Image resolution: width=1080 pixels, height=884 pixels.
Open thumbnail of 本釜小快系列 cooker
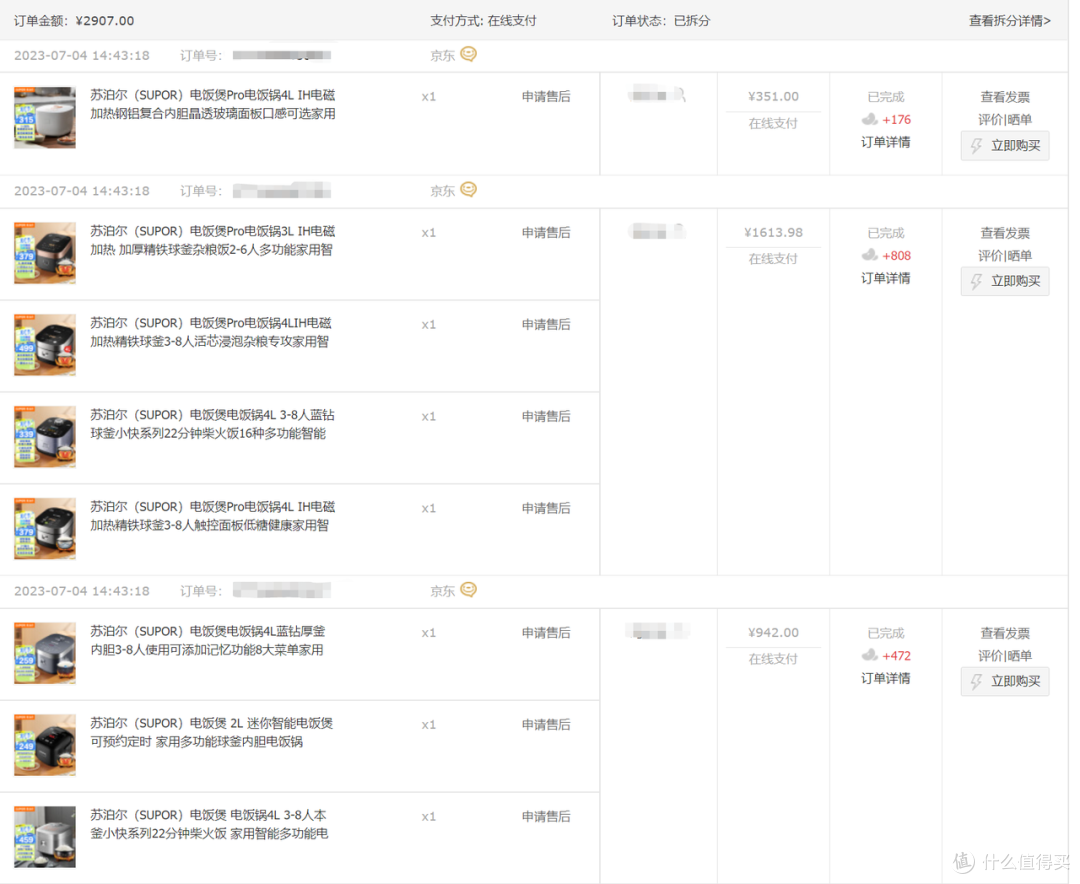[45, 836]
